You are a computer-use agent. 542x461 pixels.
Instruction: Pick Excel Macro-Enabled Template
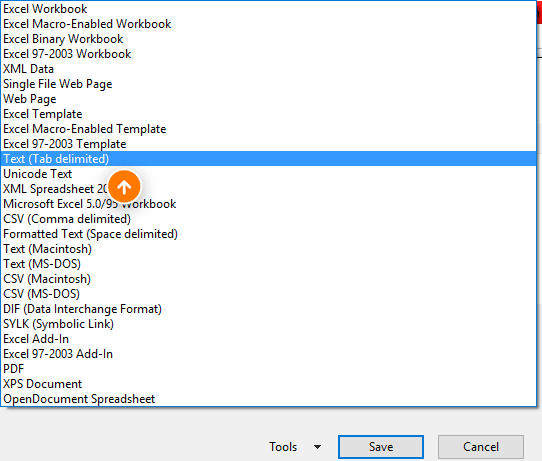[x=268, y=129]
